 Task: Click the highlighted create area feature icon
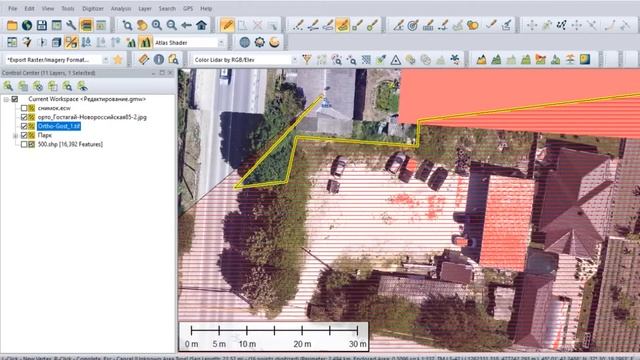[x=343, y=25]
